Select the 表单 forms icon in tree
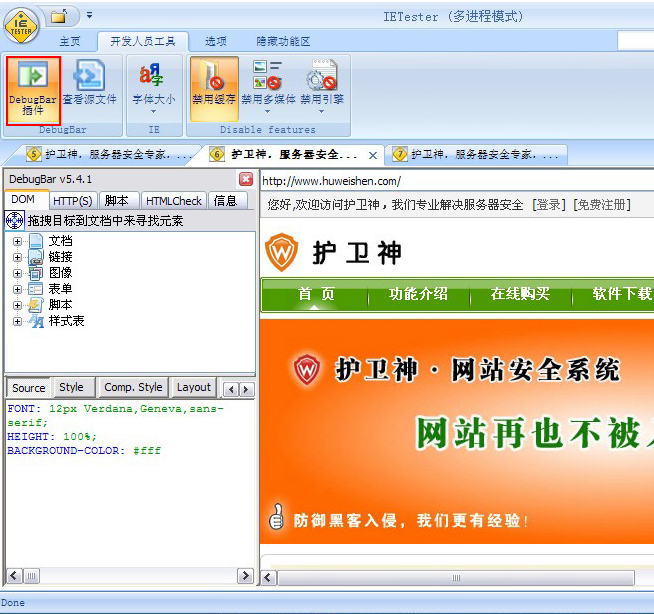The height and width of the screenshot is (614, 654). pyautogui.click(x=36, y=289)
